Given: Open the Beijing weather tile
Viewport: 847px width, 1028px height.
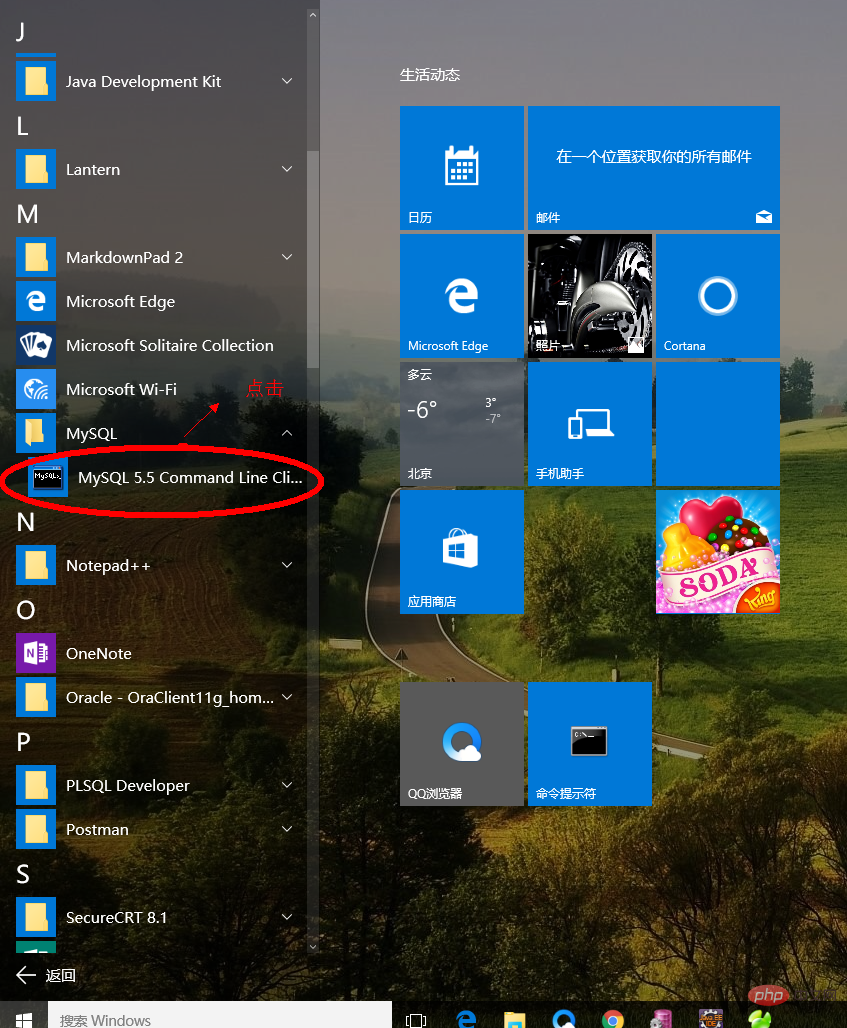Looking at the screenshot, I should coord(462,424).
